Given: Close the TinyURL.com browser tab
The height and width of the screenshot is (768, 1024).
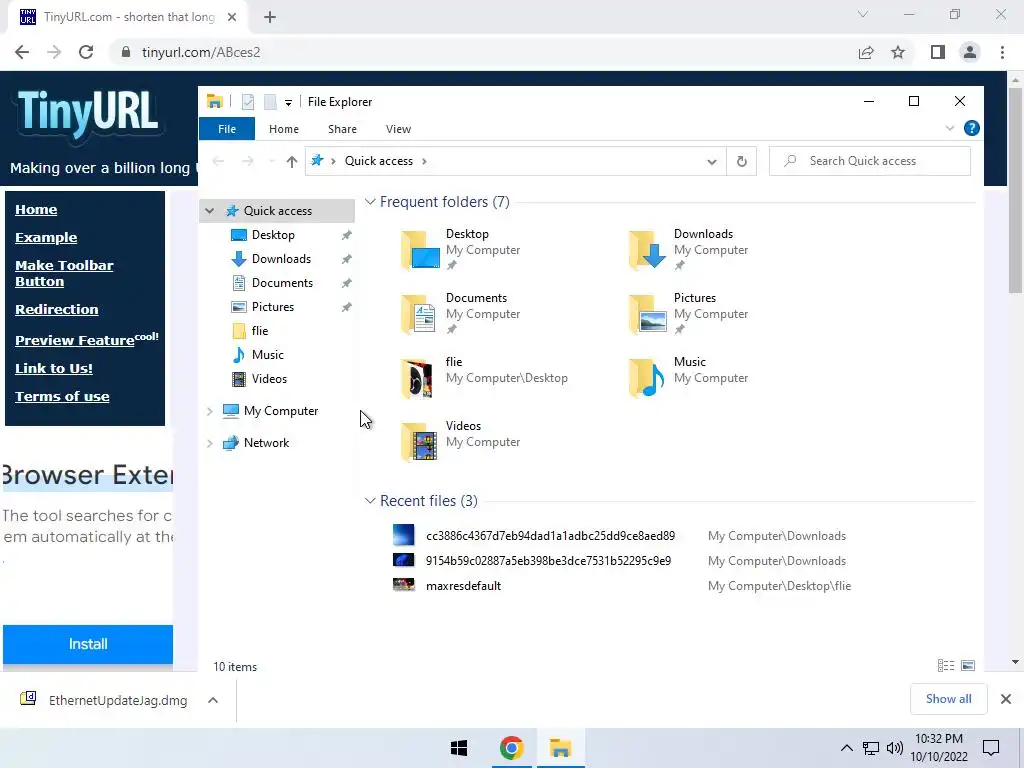Looking at the screenshot, I should tap(232, 18).
